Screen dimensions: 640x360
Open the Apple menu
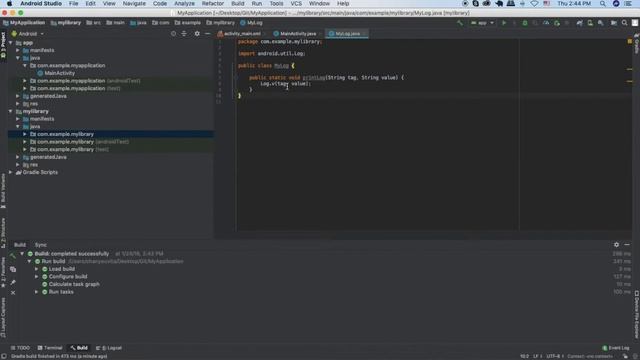(9, 3)
